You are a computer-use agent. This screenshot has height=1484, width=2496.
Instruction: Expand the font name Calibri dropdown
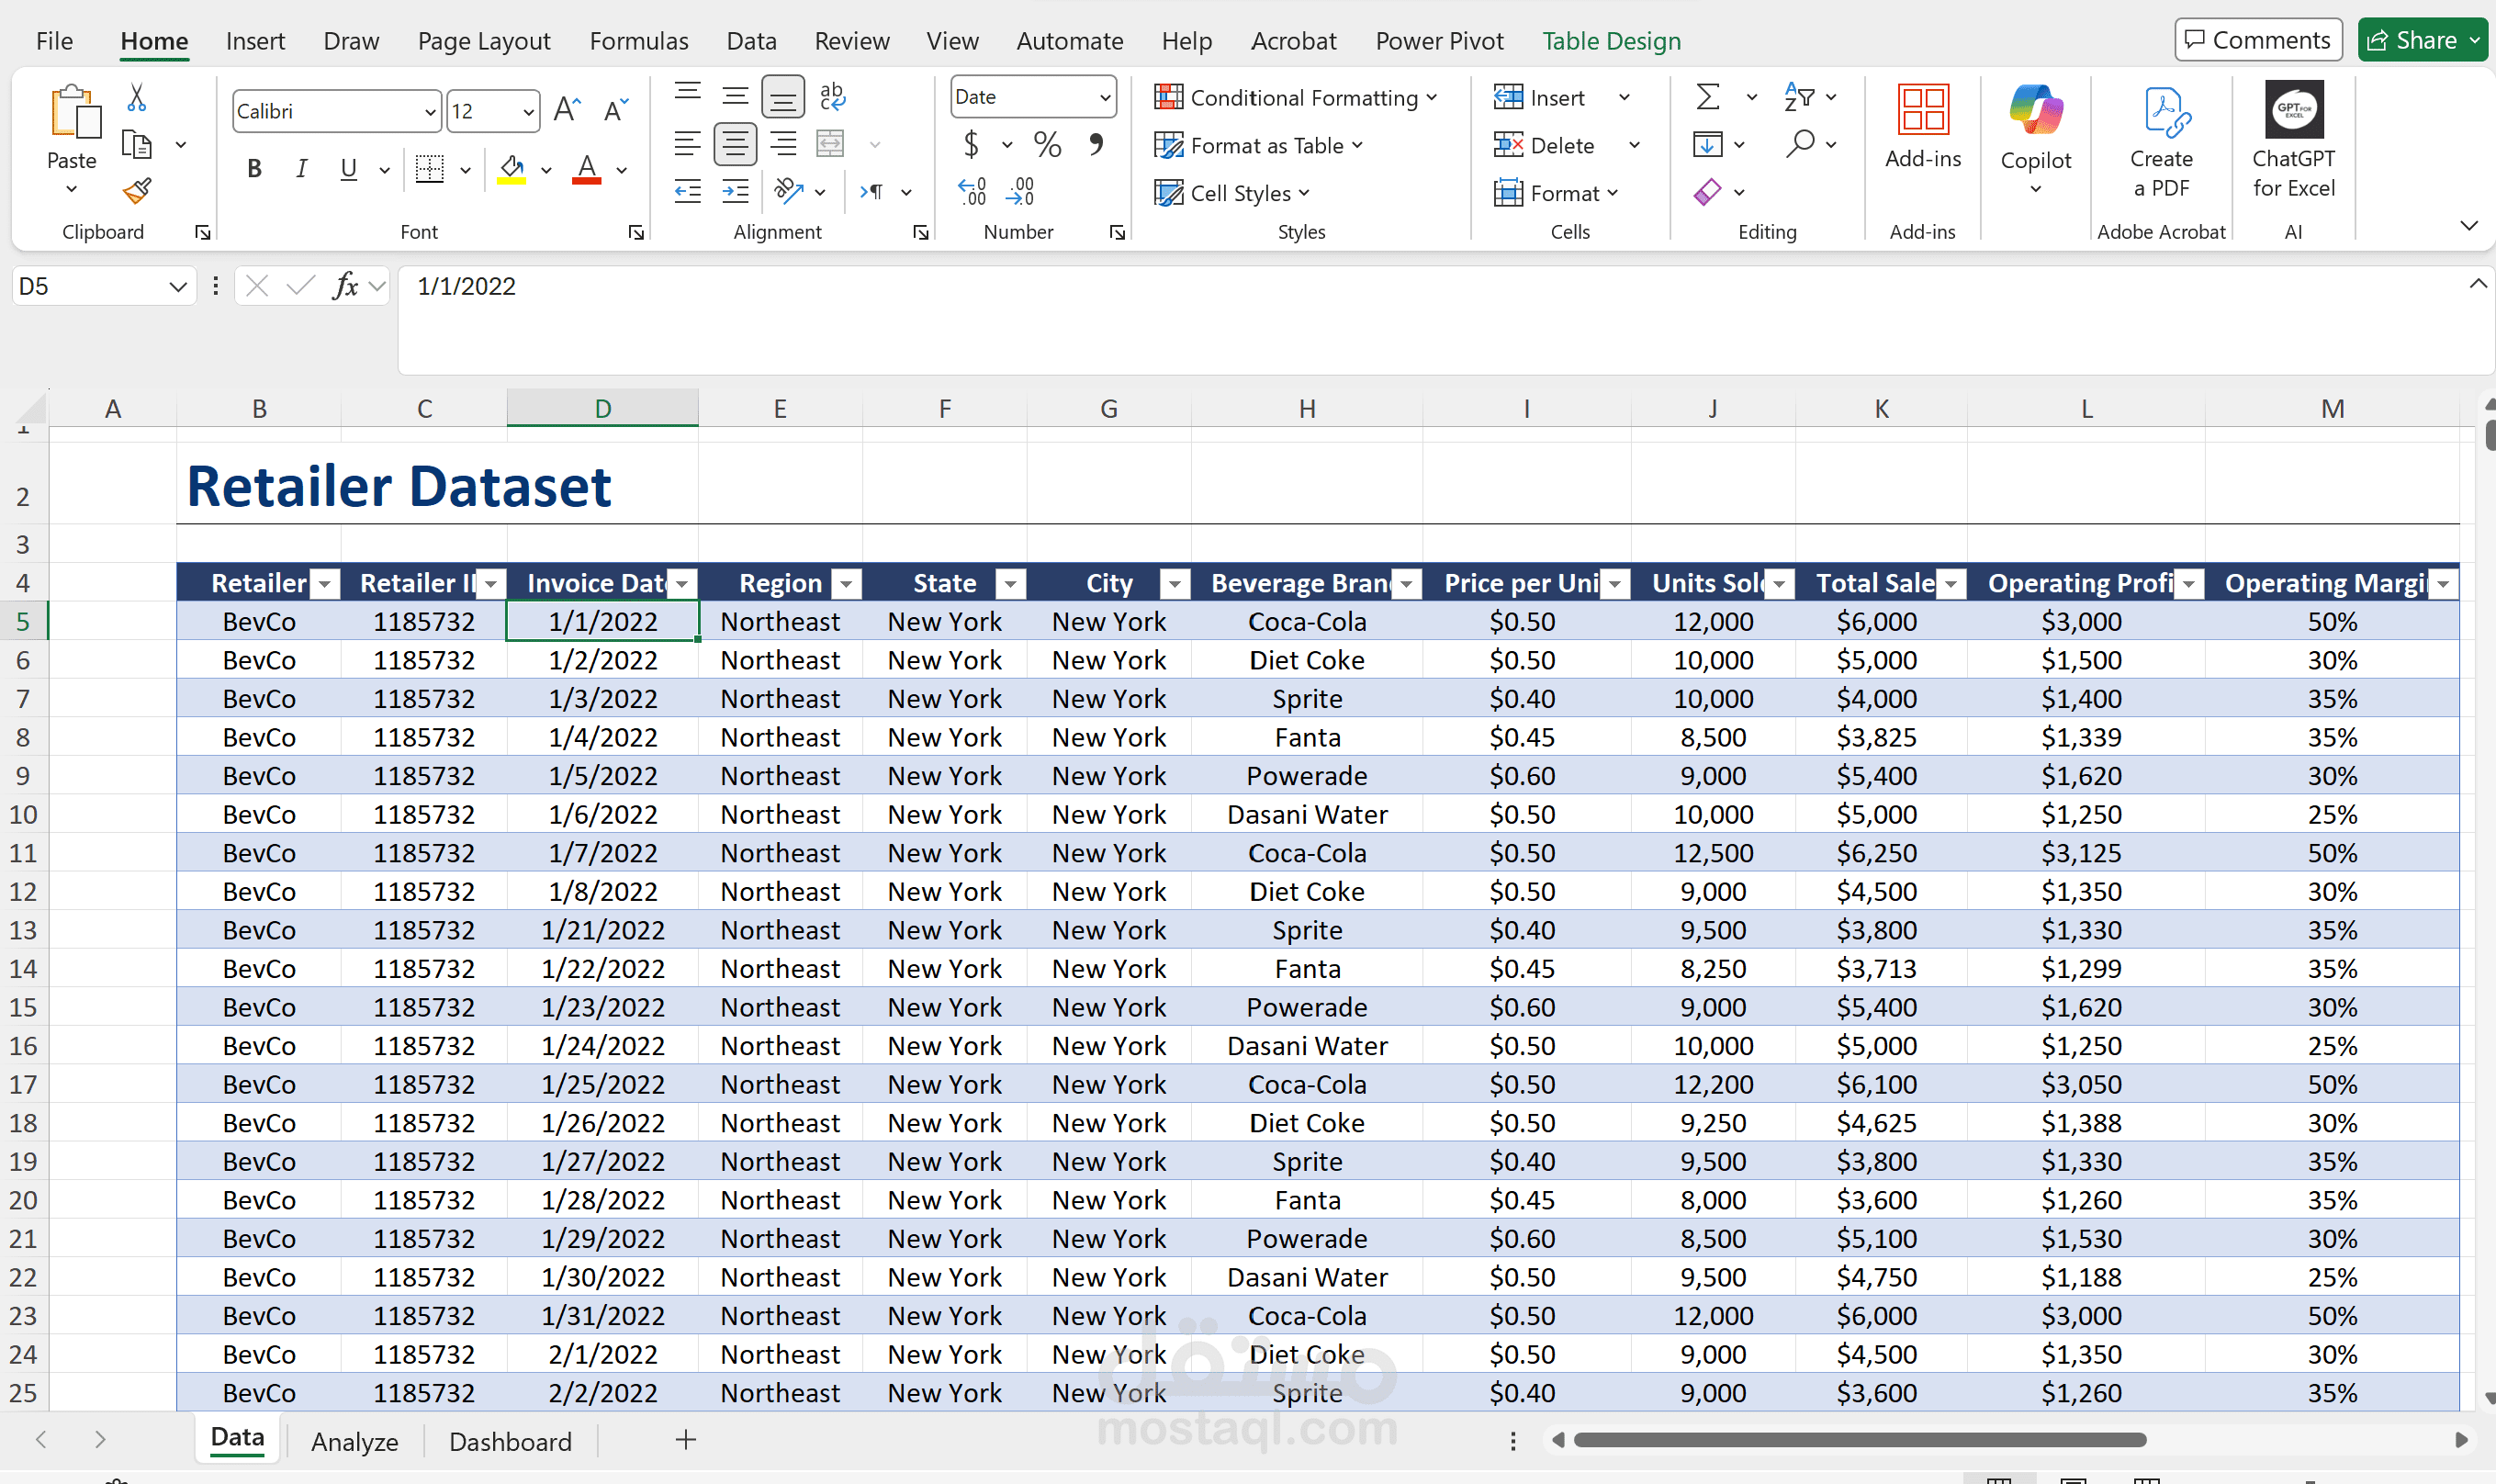[429, 111]
